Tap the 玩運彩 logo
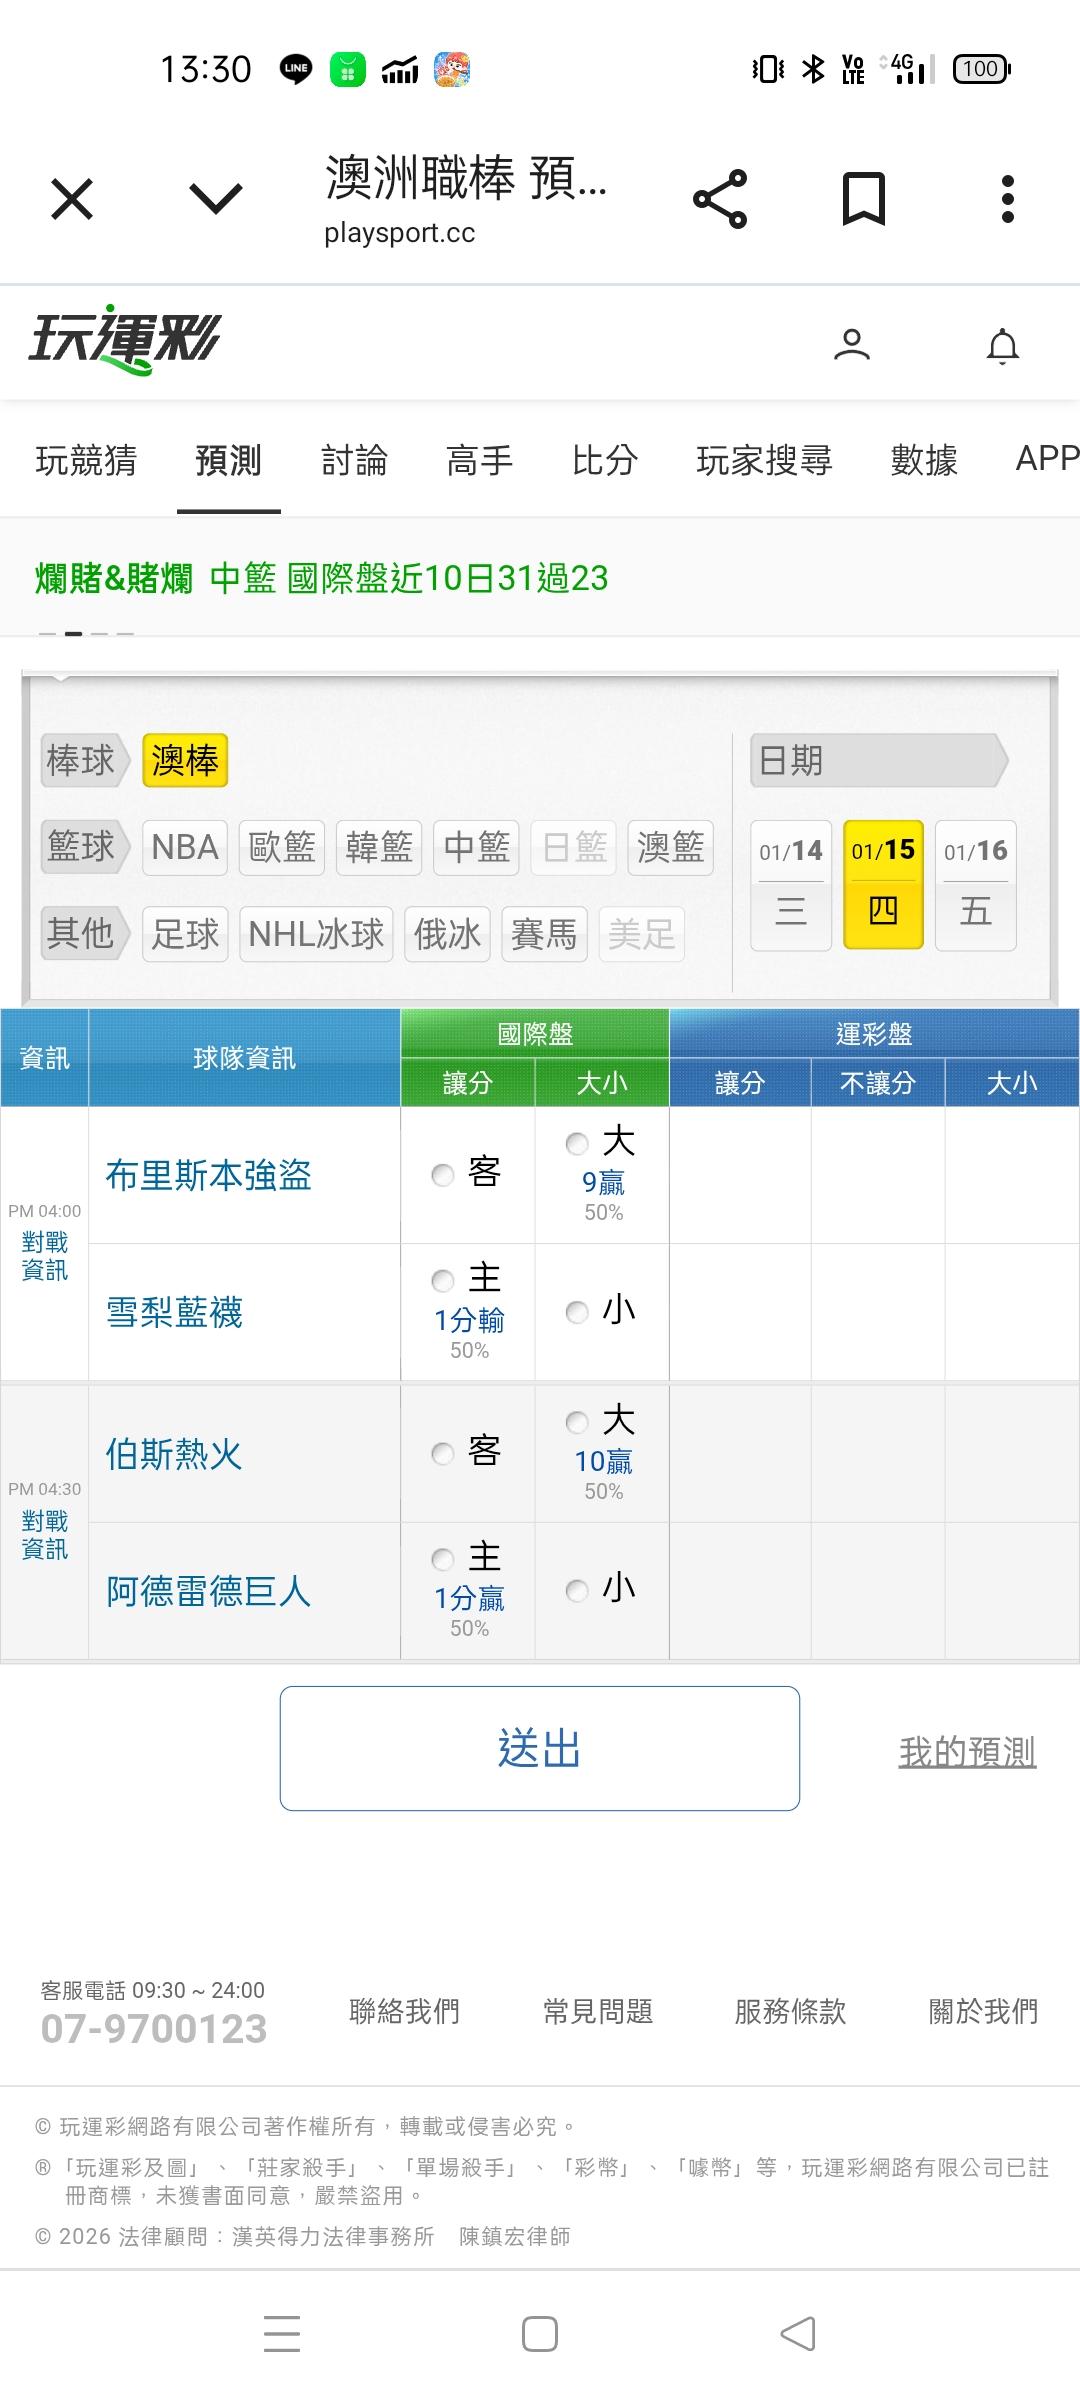 pos(124,341)
